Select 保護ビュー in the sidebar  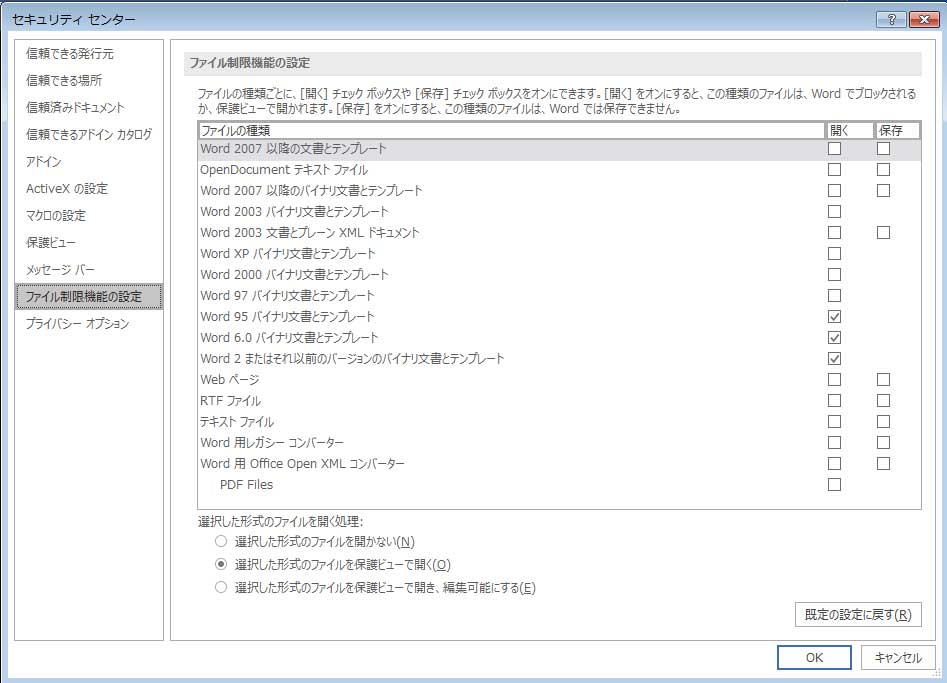point(51,243)
